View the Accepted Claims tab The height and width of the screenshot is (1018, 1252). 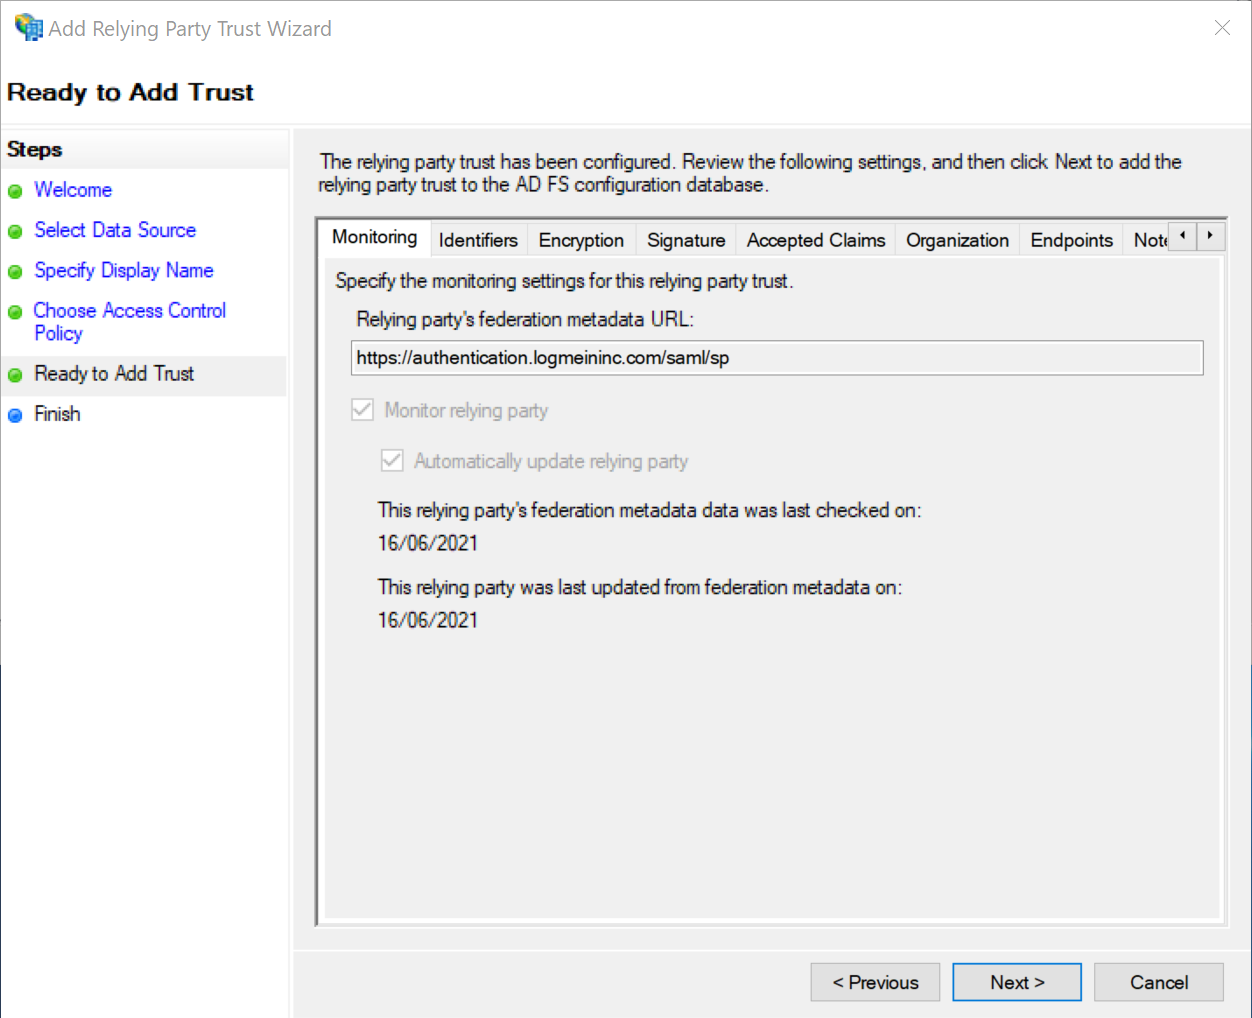pyautogui.click(x=816, y=240)
